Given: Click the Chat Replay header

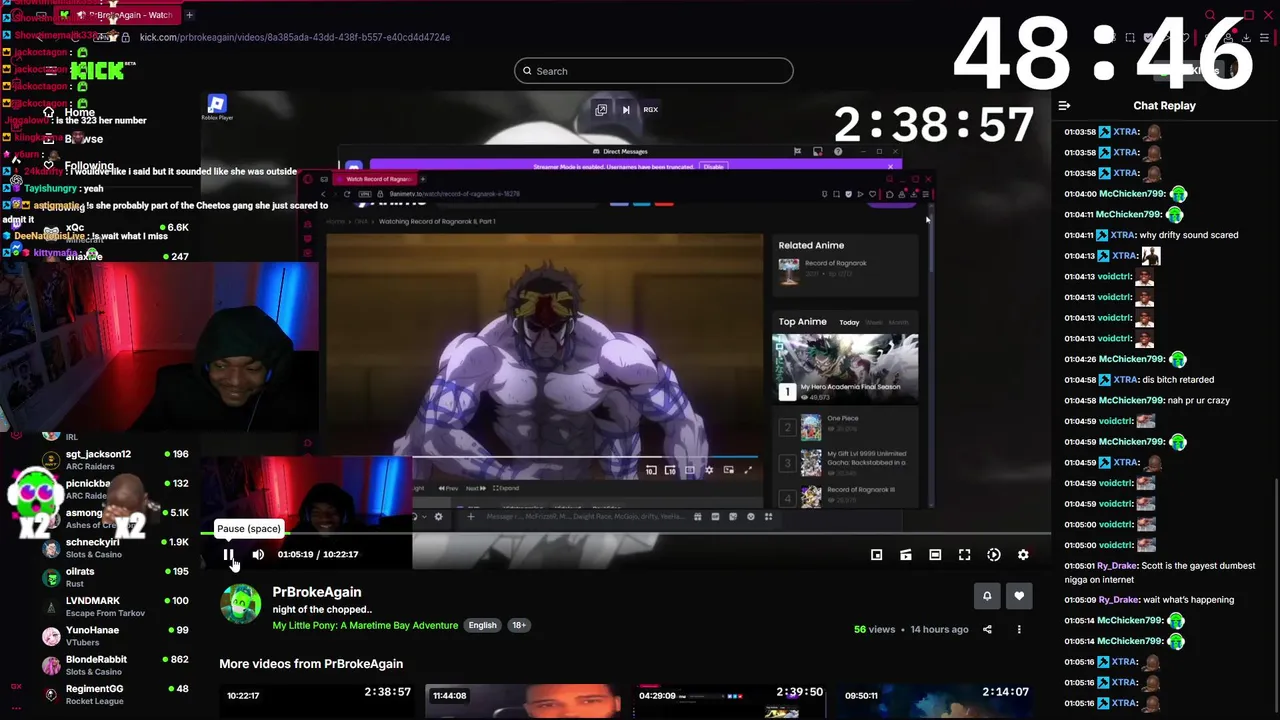Looking at the screenshot, I should point(1164,105).
